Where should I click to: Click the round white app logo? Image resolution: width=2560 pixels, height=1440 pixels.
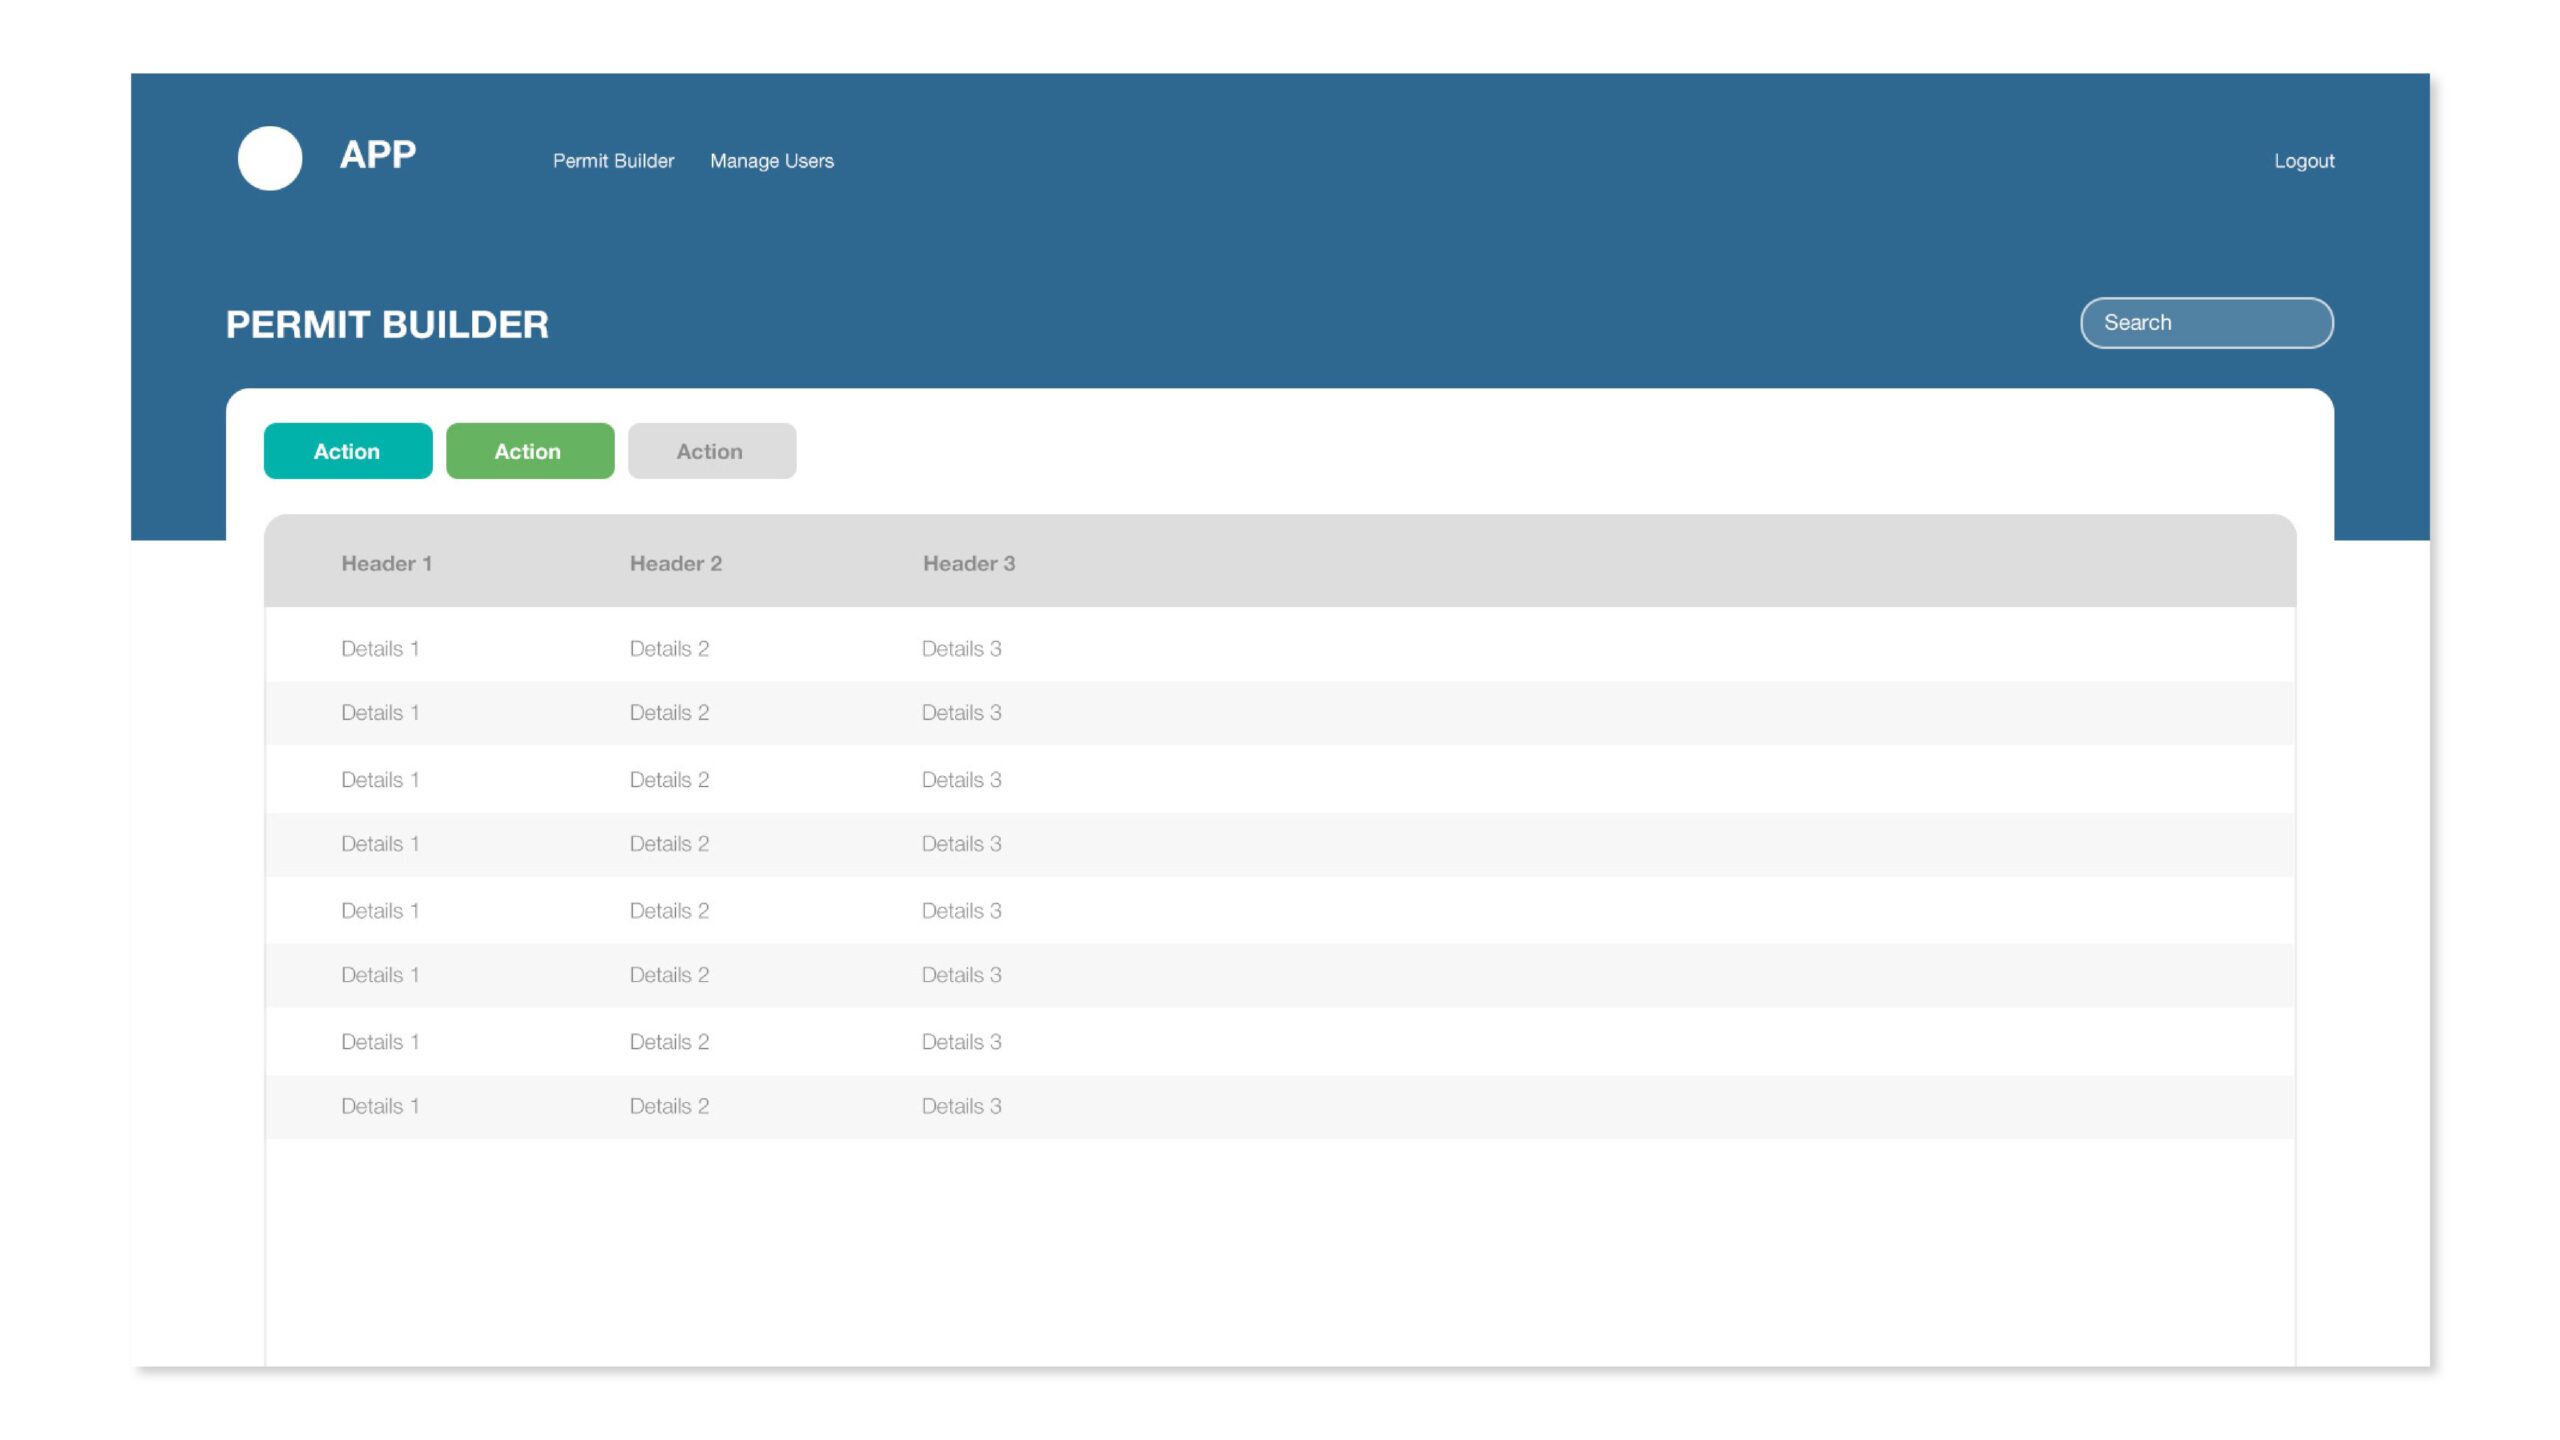coord(270,158)
